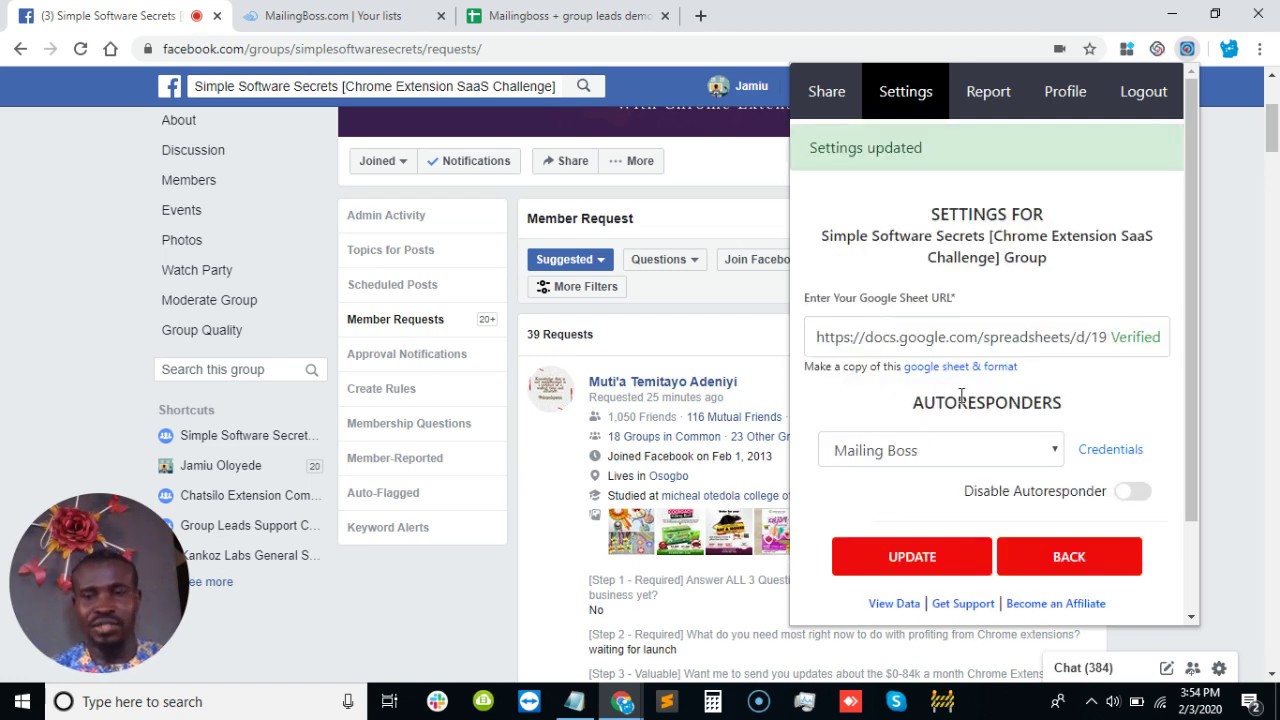Viewport: 1280px width, 720px height.
Task: Open the Join Facebook filter dropdown
Action: point(756,259)
